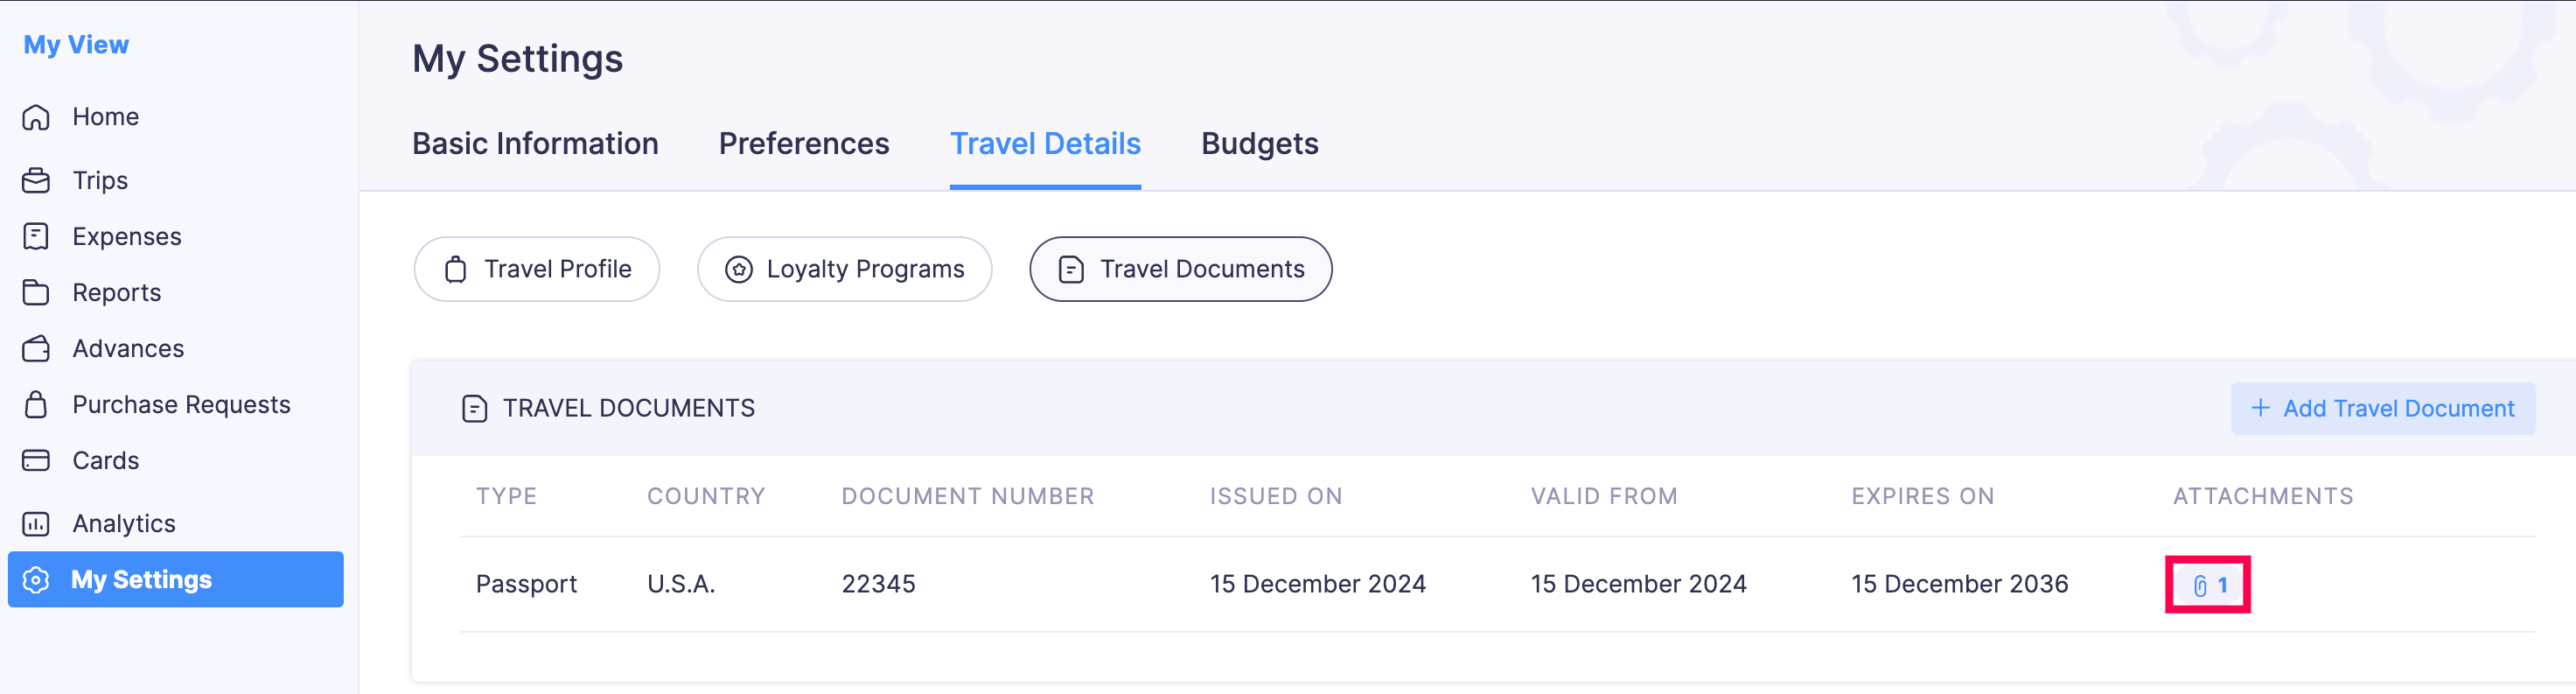
Task: Click the Analytics chart icon
Action: click(36, 523)
